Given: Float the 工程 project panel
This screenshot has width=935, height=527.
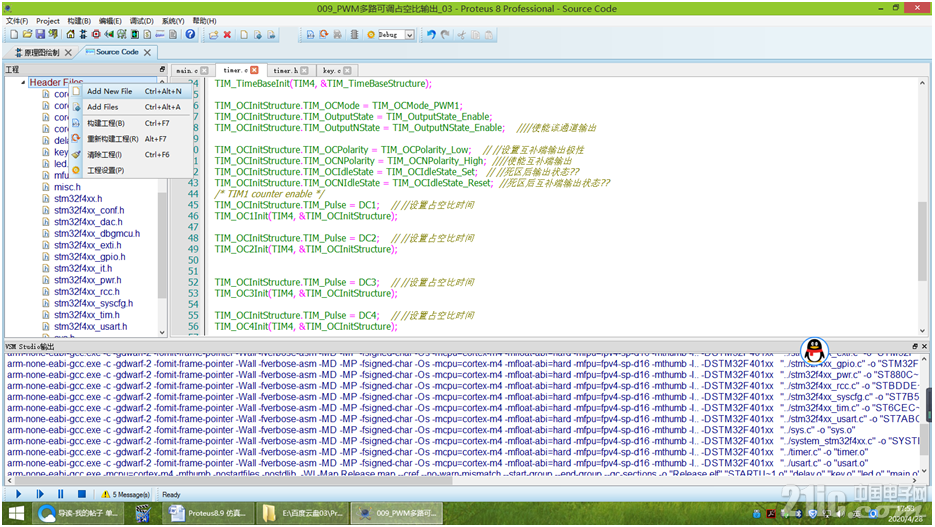Looking at the screenshot, I should point(162,69).
